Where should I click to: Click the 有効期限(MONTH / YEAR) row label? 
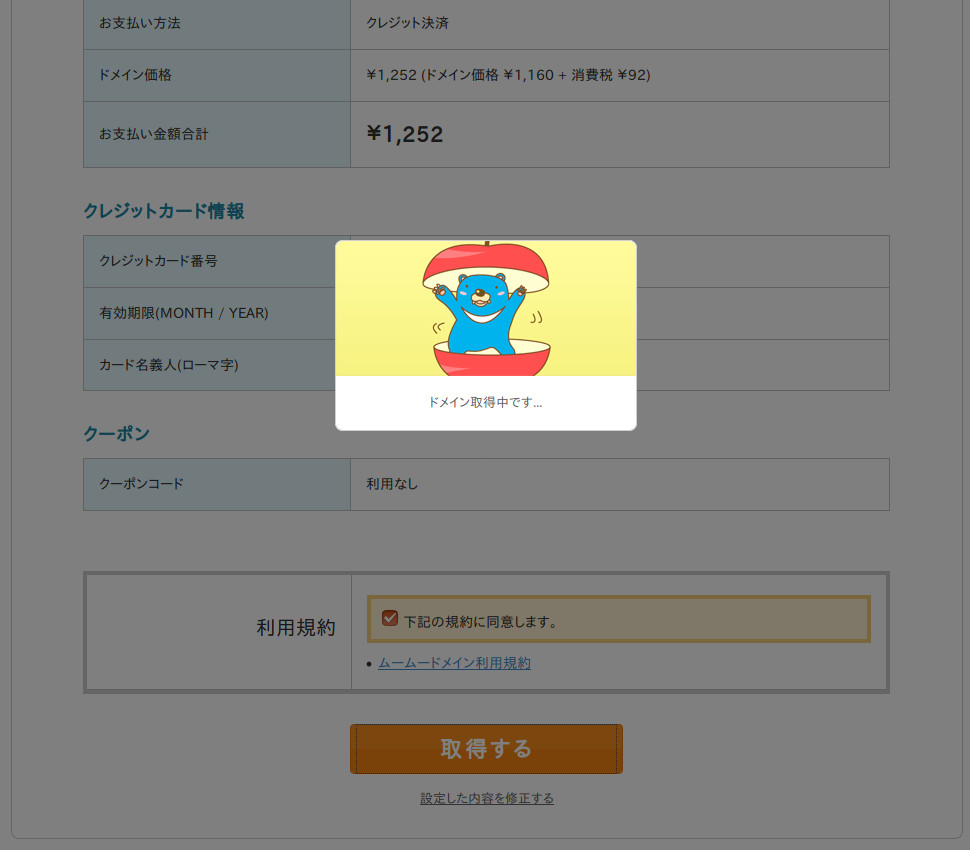click(184, 313)
